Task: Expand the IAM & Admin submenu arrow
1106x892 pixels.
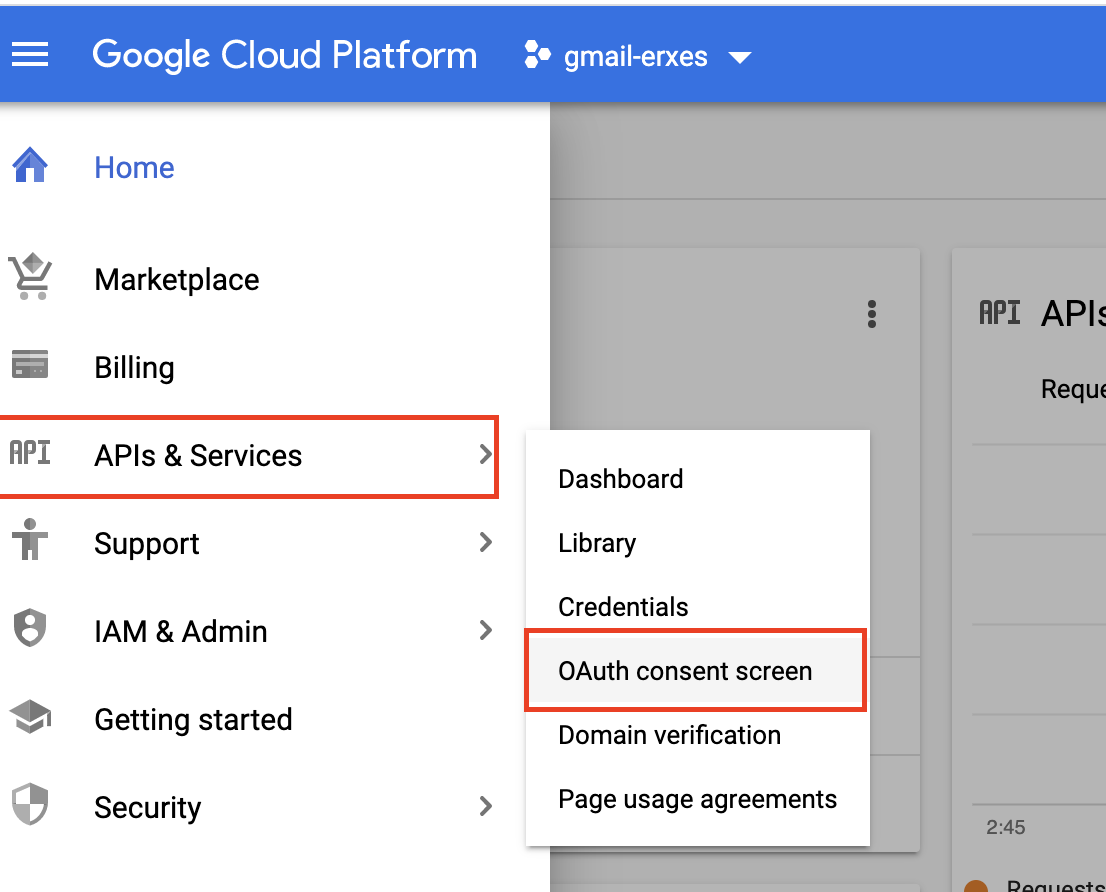Action: [x=486, y=630]
